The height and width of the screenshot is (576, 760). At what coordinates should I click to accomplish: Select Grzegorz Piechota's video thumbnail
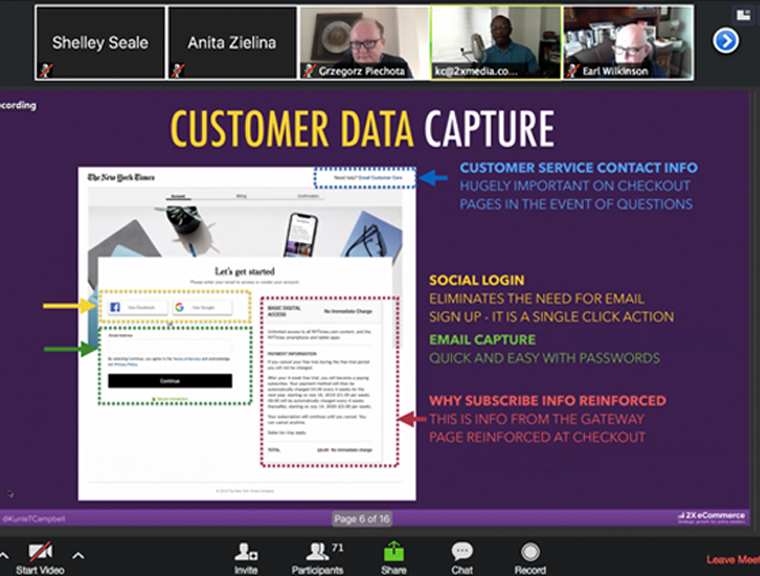[364, 43]
